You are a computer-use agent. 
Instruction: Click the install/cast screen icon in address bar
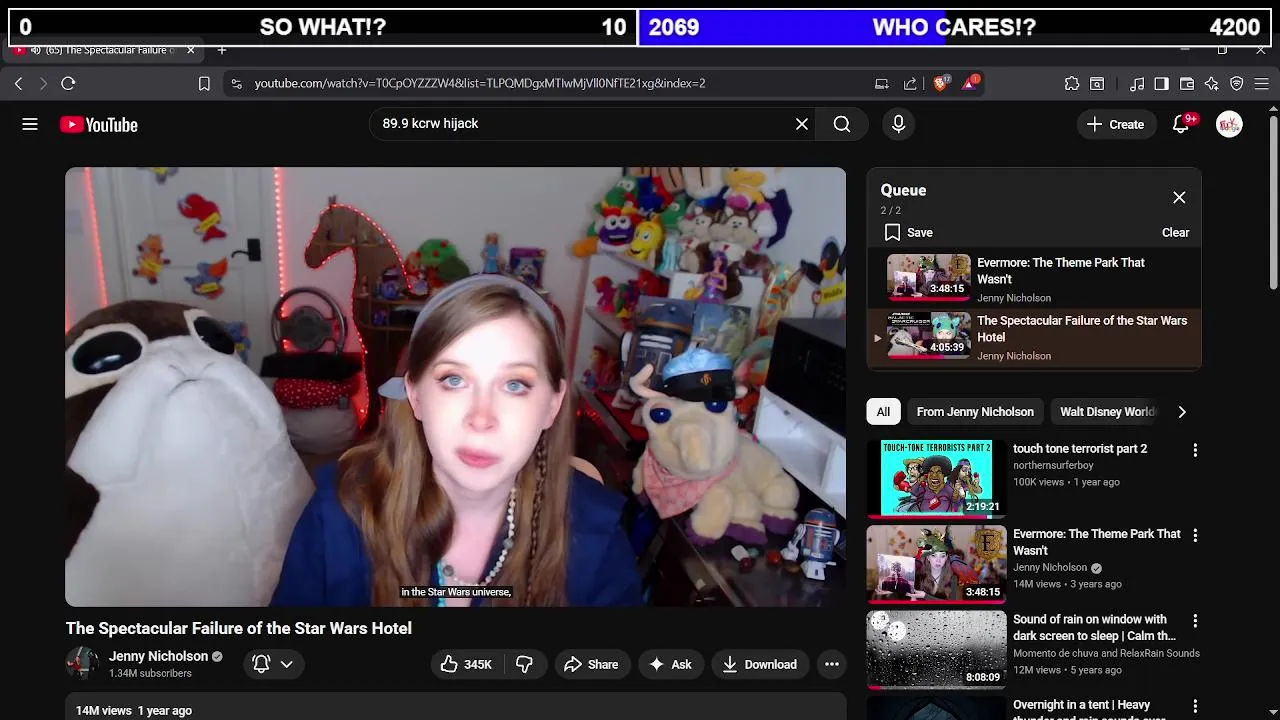[882, 84]
